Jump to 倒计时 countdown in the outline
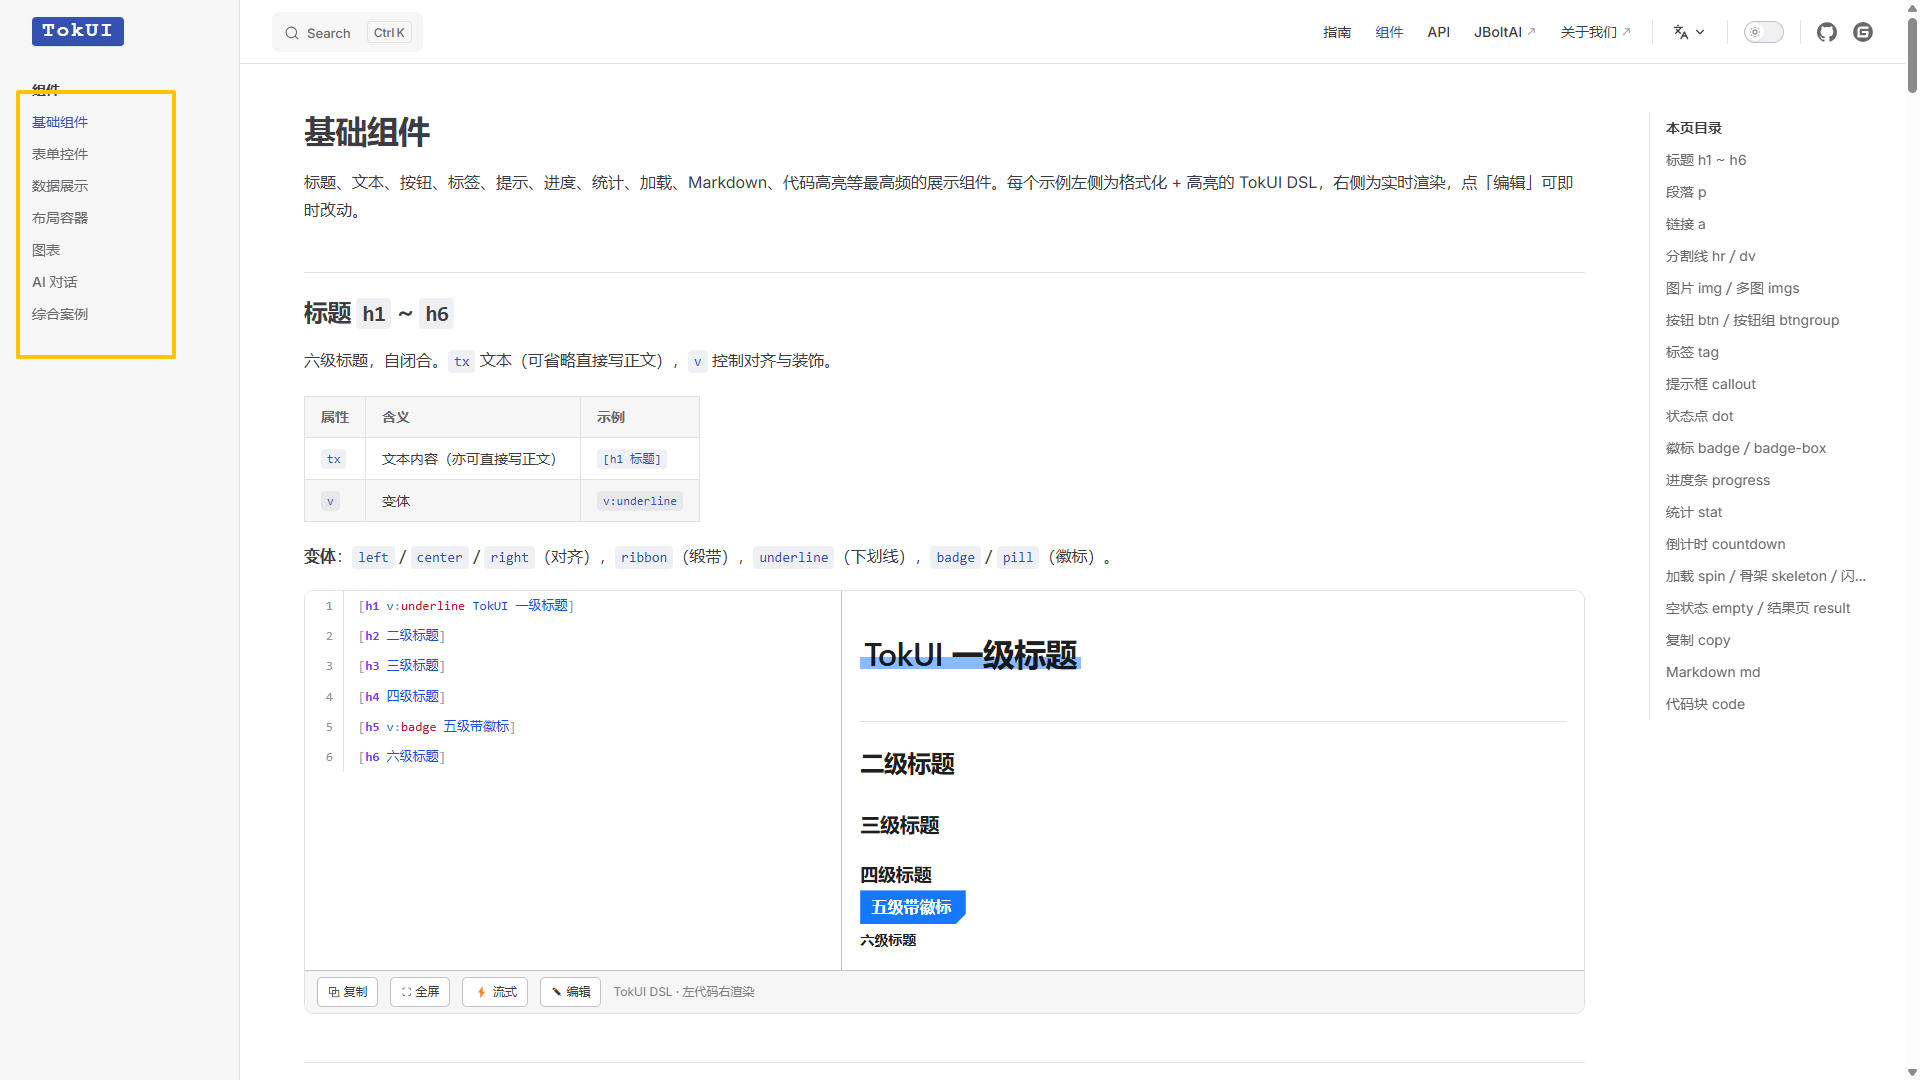This screenshot has width=1920, height=1080. click(1726, 544)
